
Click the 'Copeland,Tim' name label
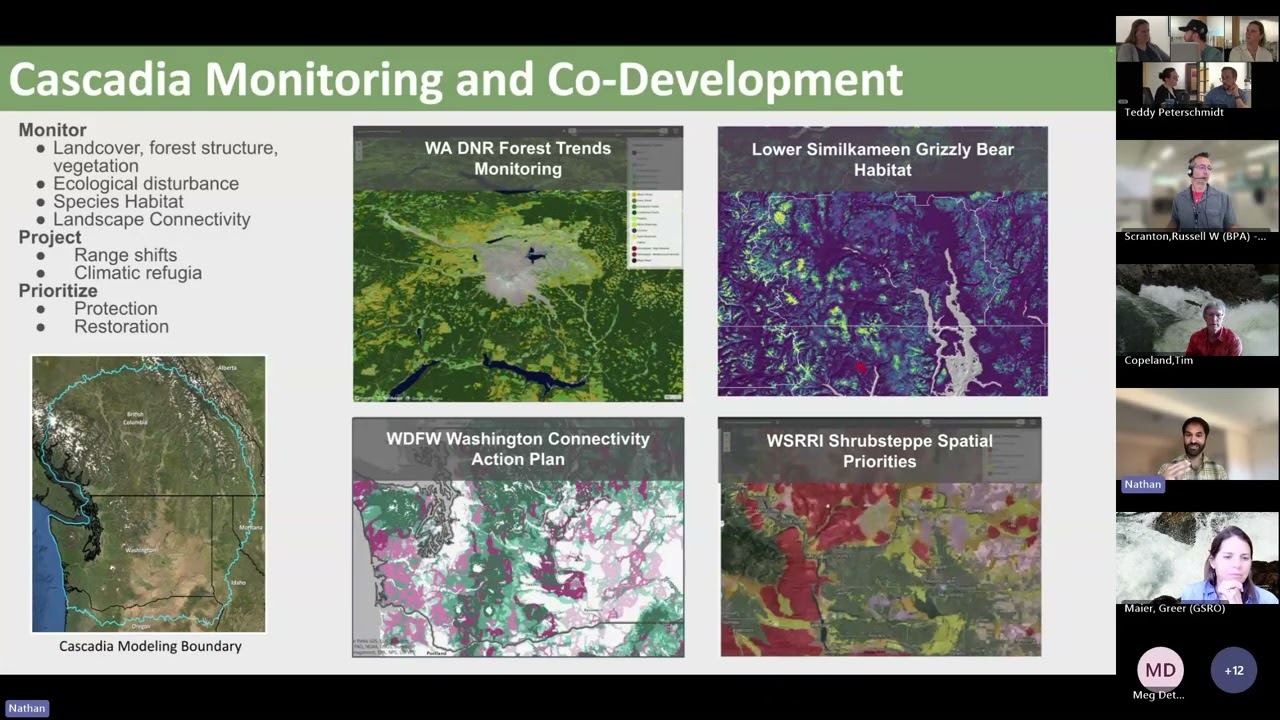[1158, 360]
